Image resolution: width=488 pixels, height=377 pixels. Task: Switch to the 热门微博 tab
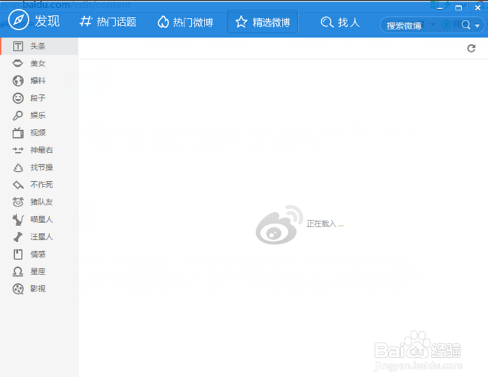[x=185, y=22]
